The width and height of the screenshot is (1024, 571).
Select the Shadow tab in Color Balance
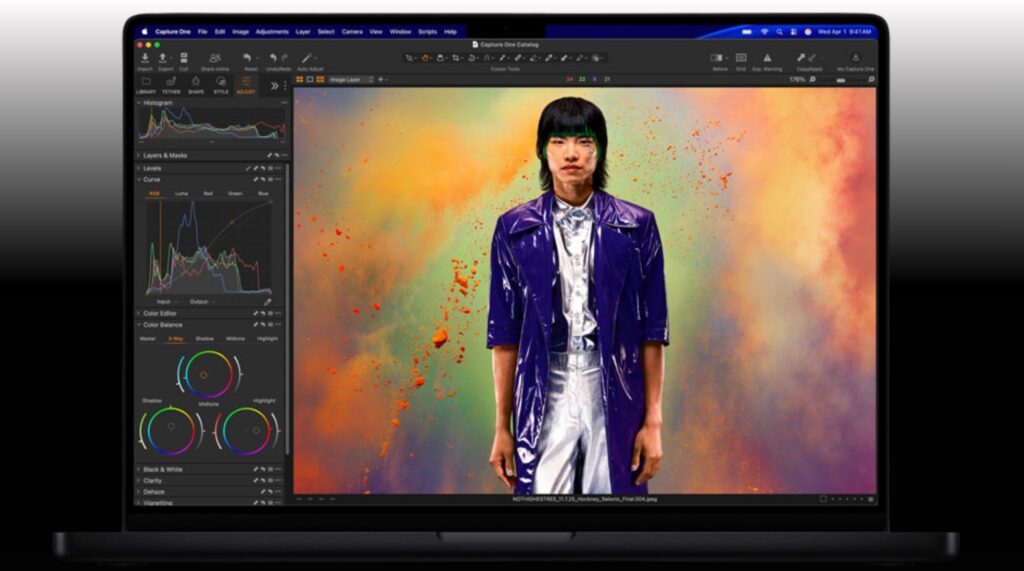pyautogui.click(x=204, y=338)
